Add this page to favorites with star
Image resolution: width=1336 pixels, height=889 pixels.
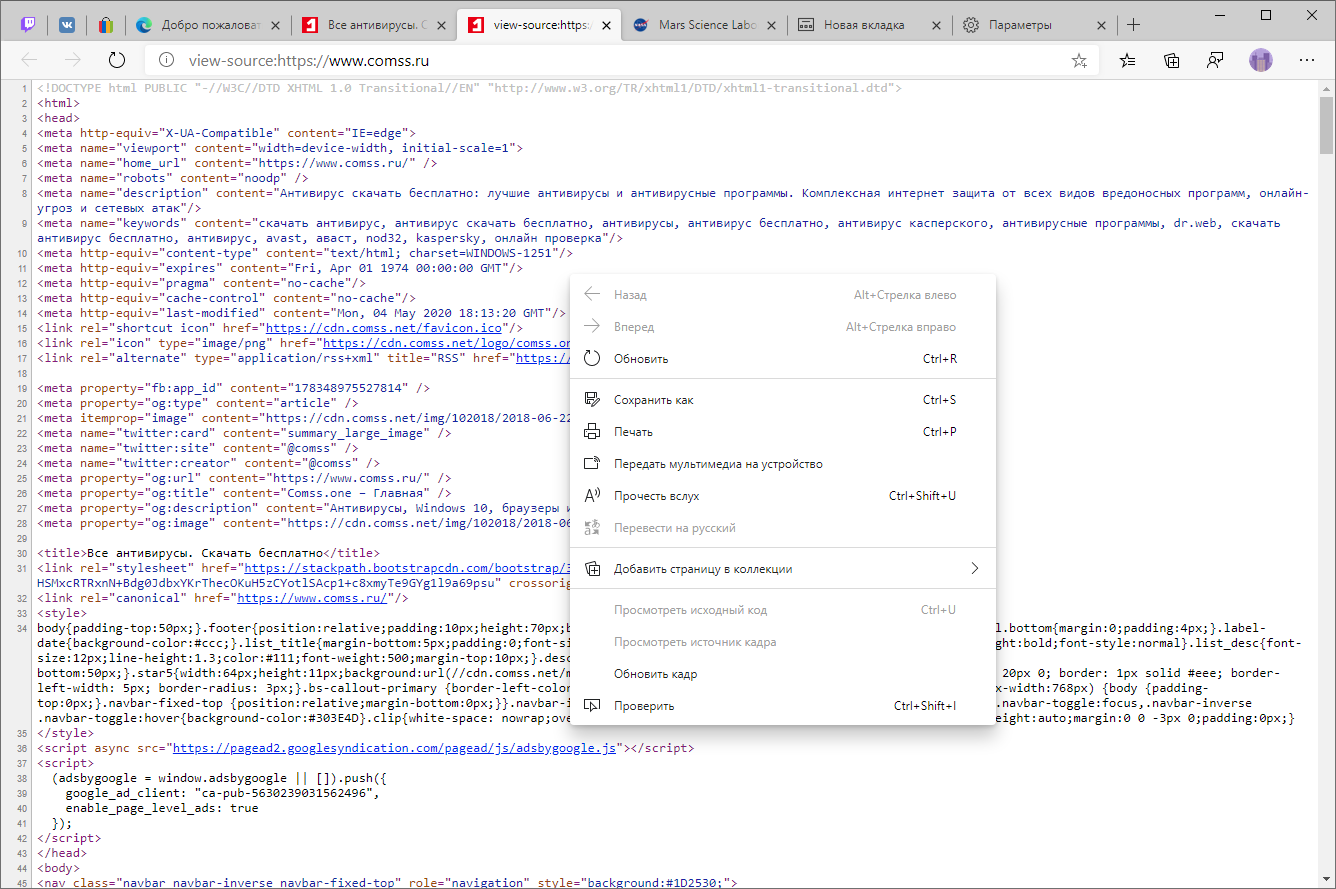[x=1079, y=60]
